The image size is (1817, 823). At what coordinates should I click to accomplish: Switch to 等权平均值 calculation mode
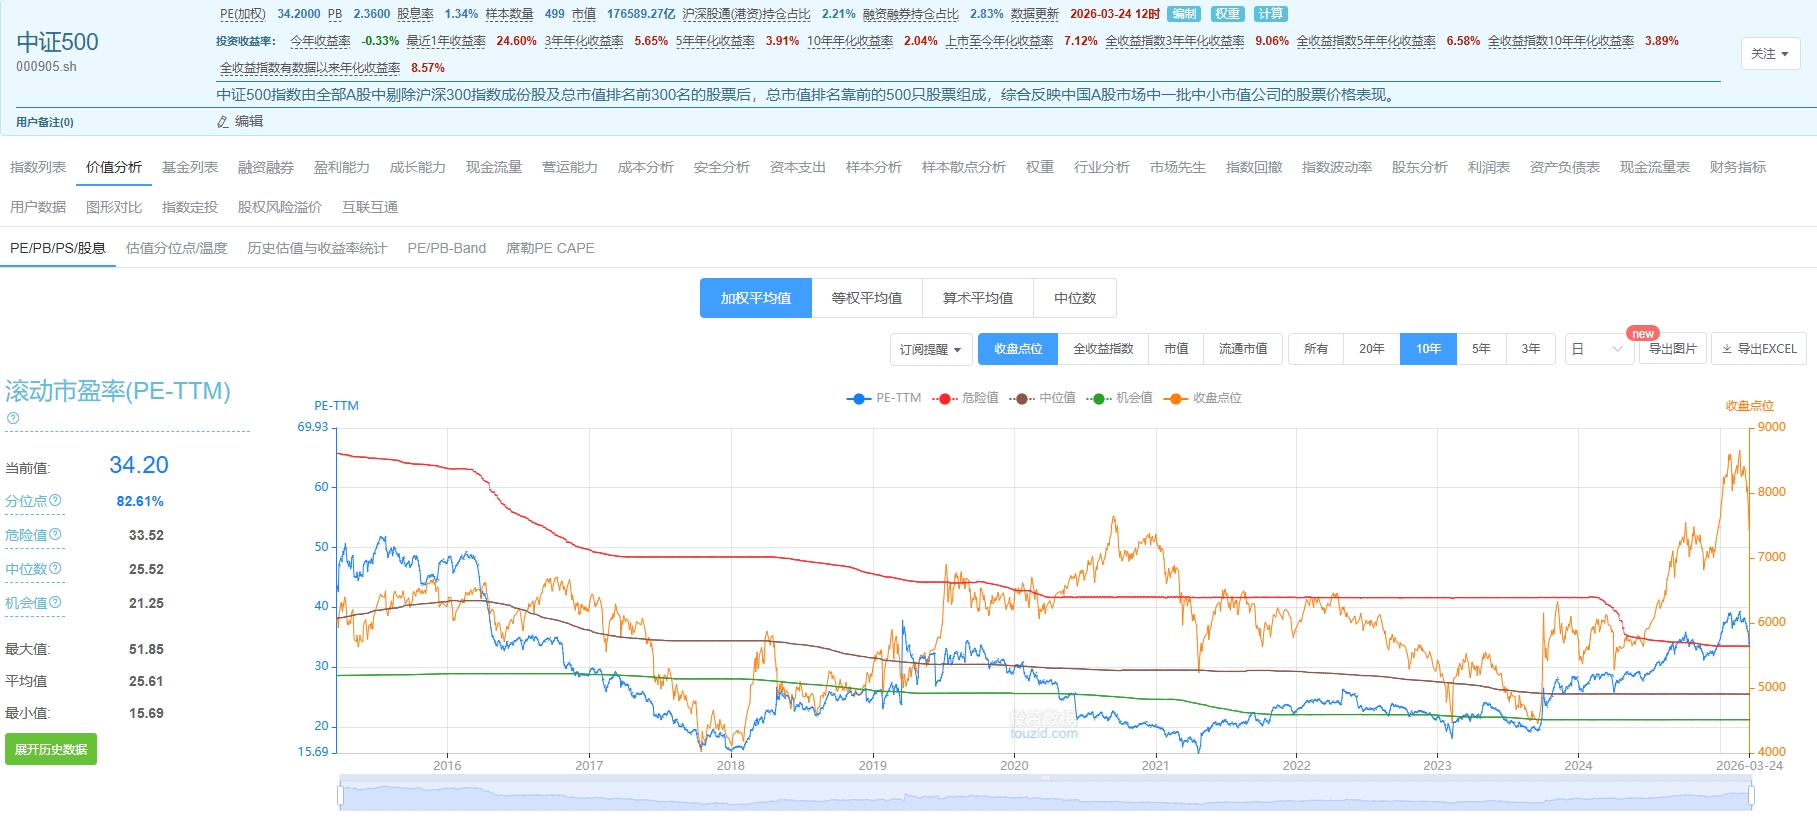tap(867, 298)
